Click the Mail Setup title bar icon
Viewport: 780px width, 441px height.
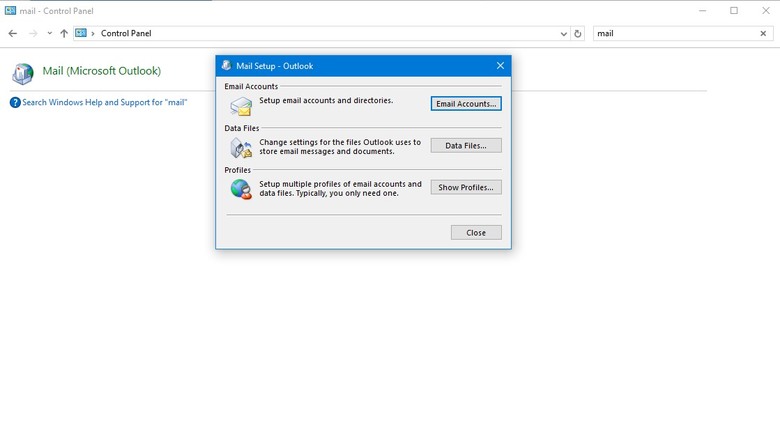click(226, 65)
